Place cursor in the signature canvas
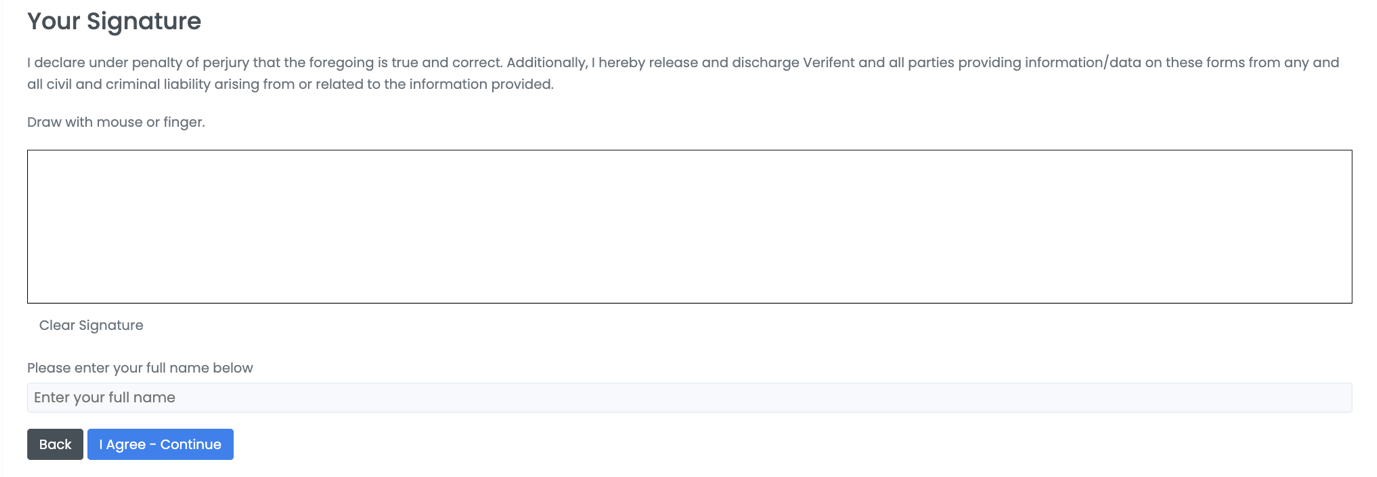Screen dimensions: 1377x477 click(x=689, y=227)
